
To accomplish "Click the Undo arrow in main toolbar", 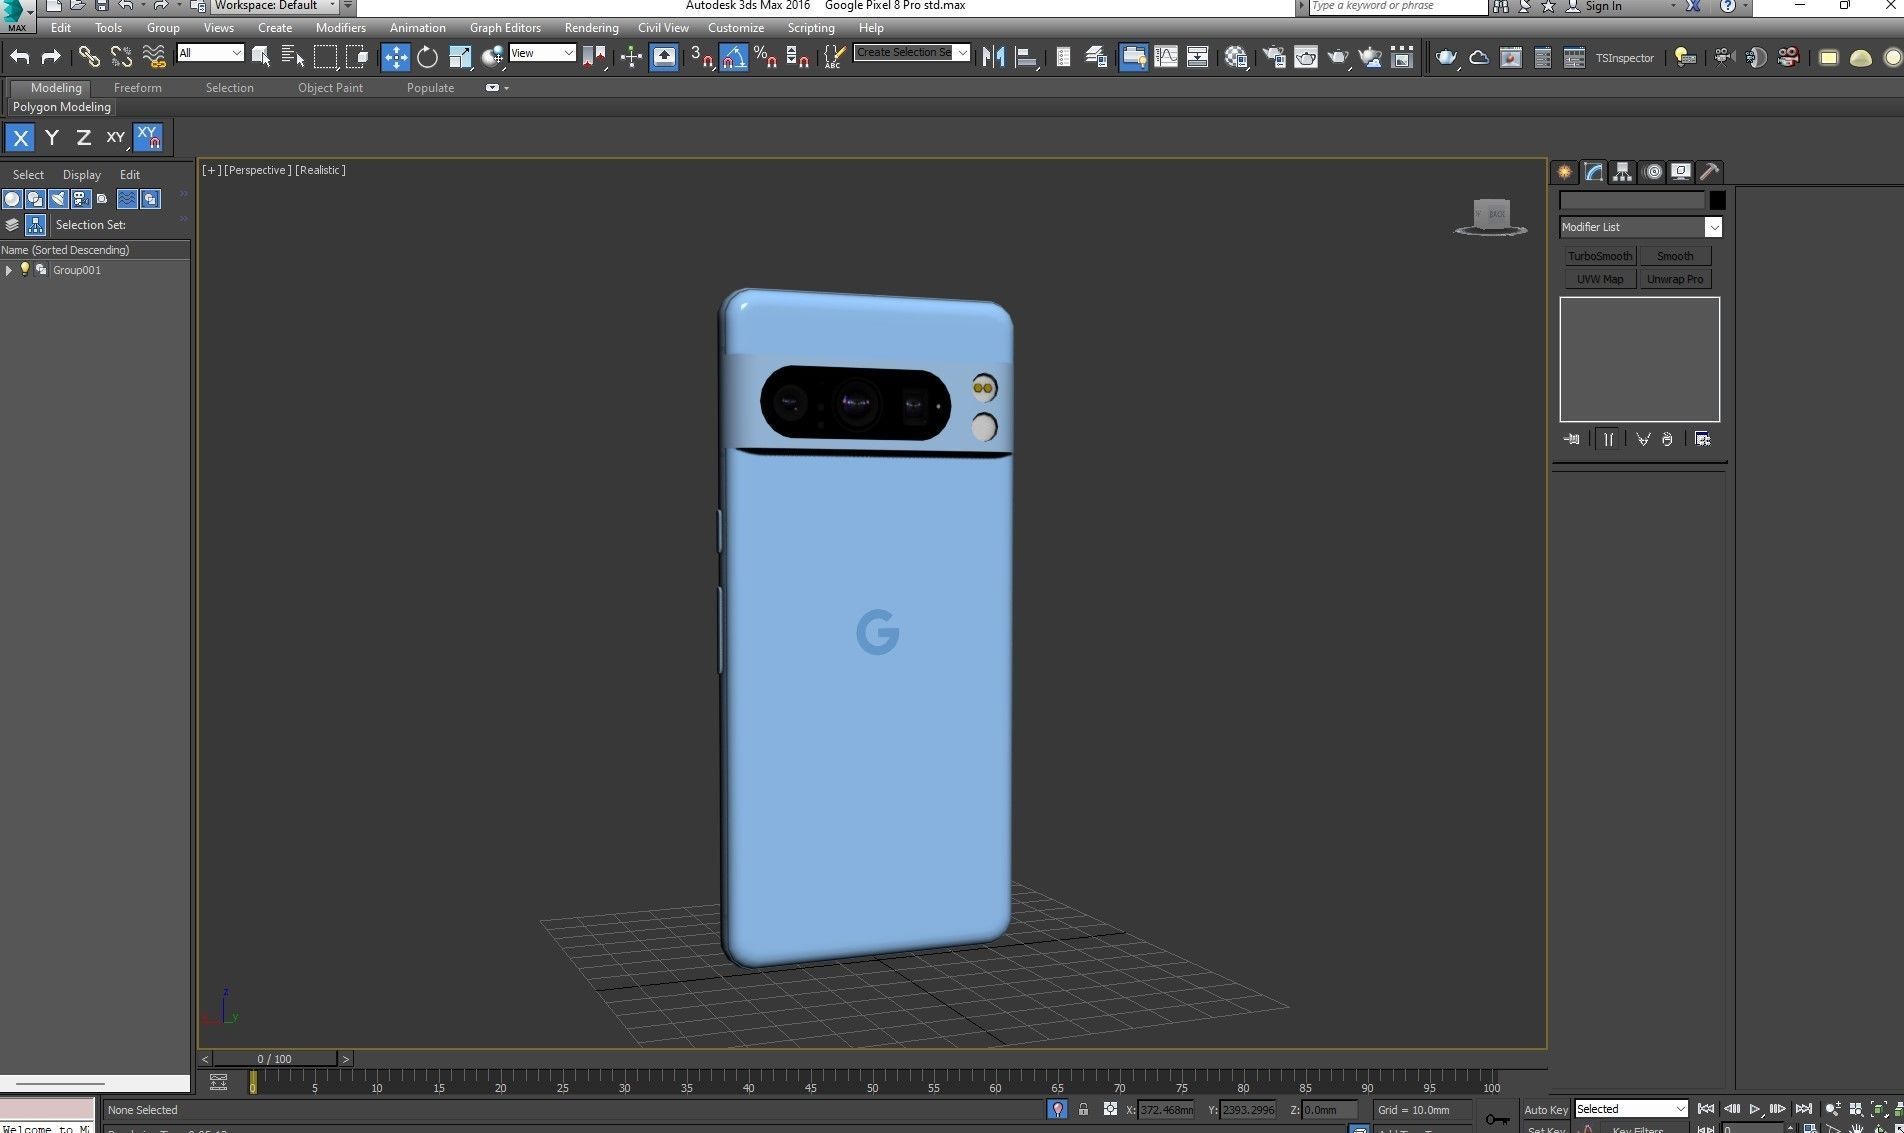I will 20,57.
